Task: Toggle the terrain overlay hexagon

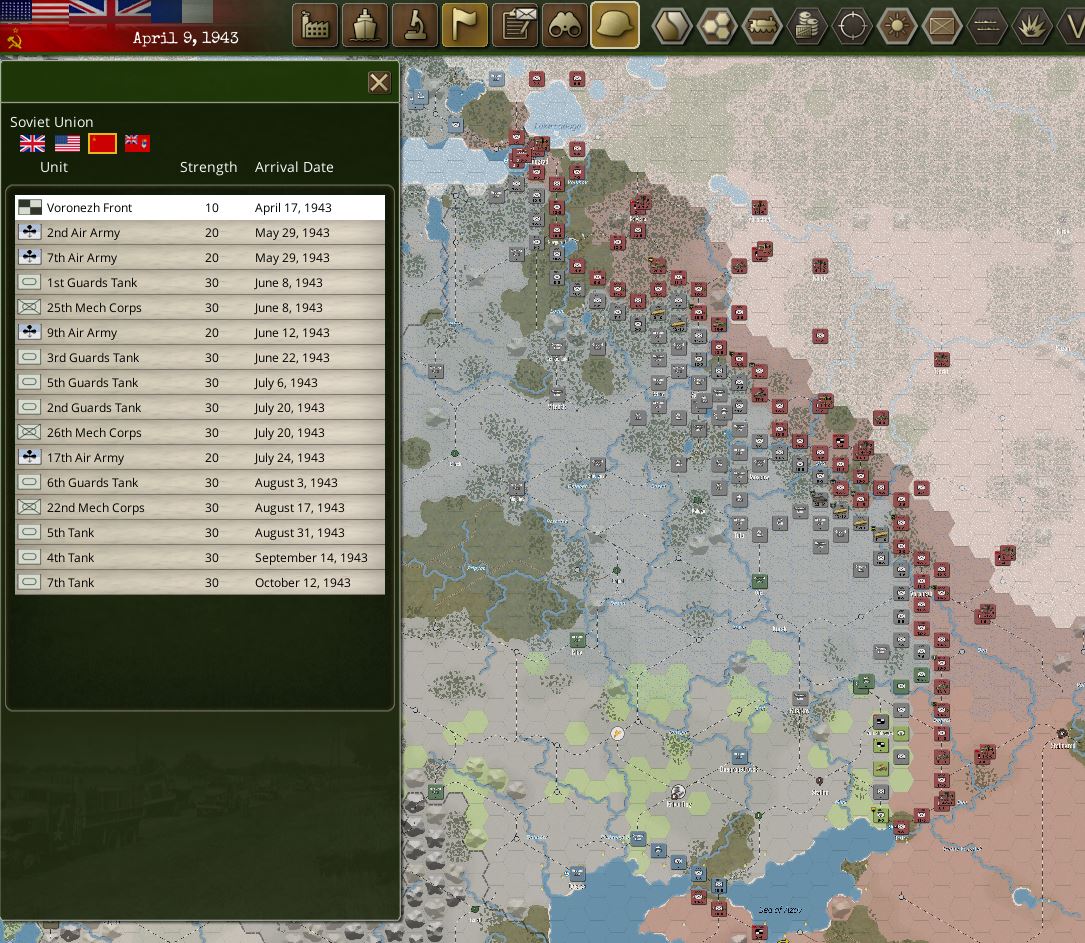Action: 671,26
